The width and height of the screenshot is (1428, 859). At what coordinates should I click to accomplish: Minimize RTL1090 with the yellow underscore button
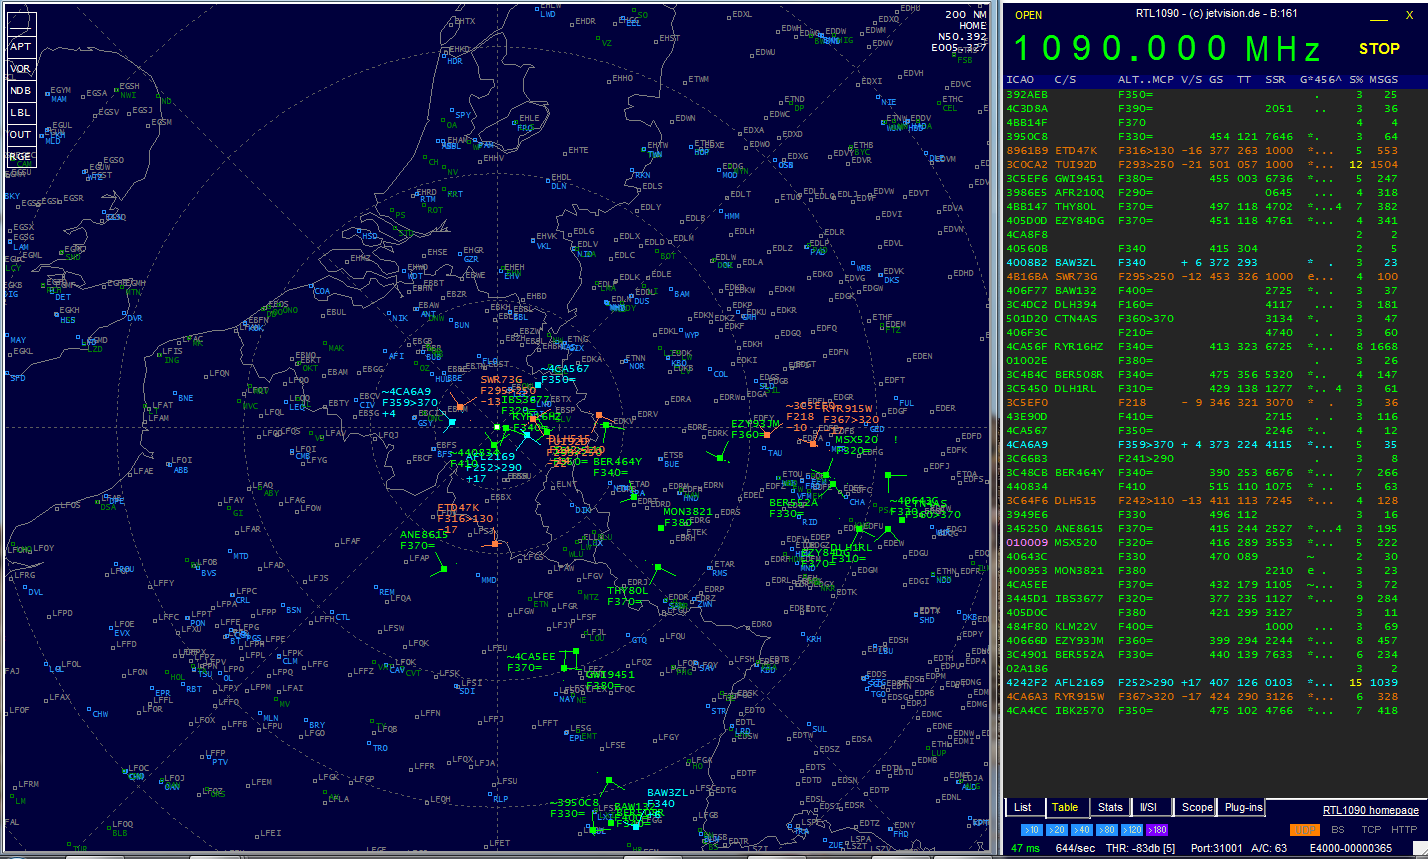[1380, 15]
